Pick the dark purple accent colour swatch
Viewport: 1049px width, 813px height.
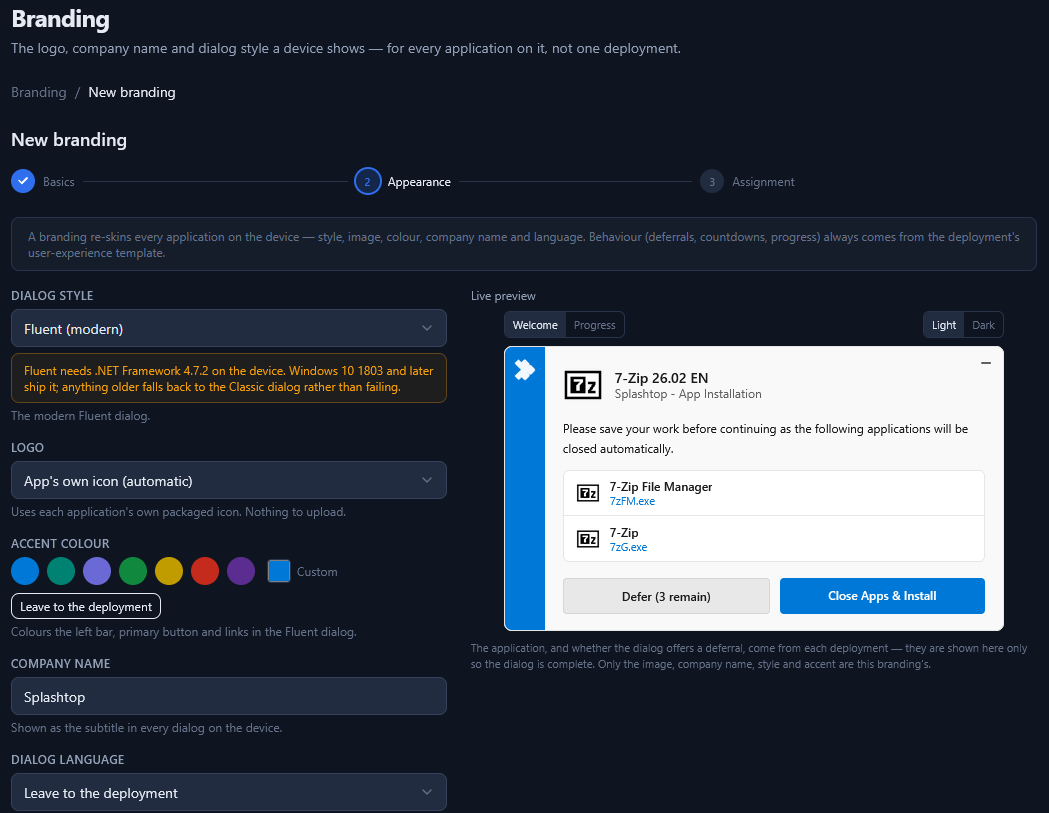point(241,571)
